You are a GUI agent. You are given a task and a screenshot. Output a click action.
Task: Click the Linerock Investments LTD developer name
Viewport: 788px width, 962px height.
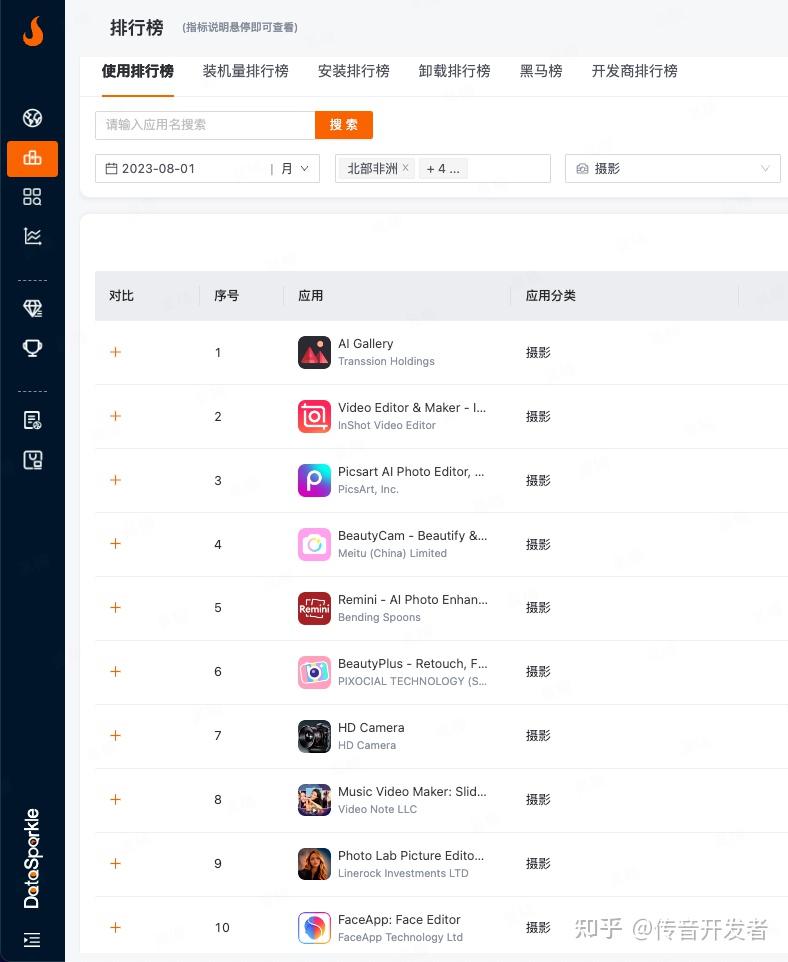pos(403,873)
